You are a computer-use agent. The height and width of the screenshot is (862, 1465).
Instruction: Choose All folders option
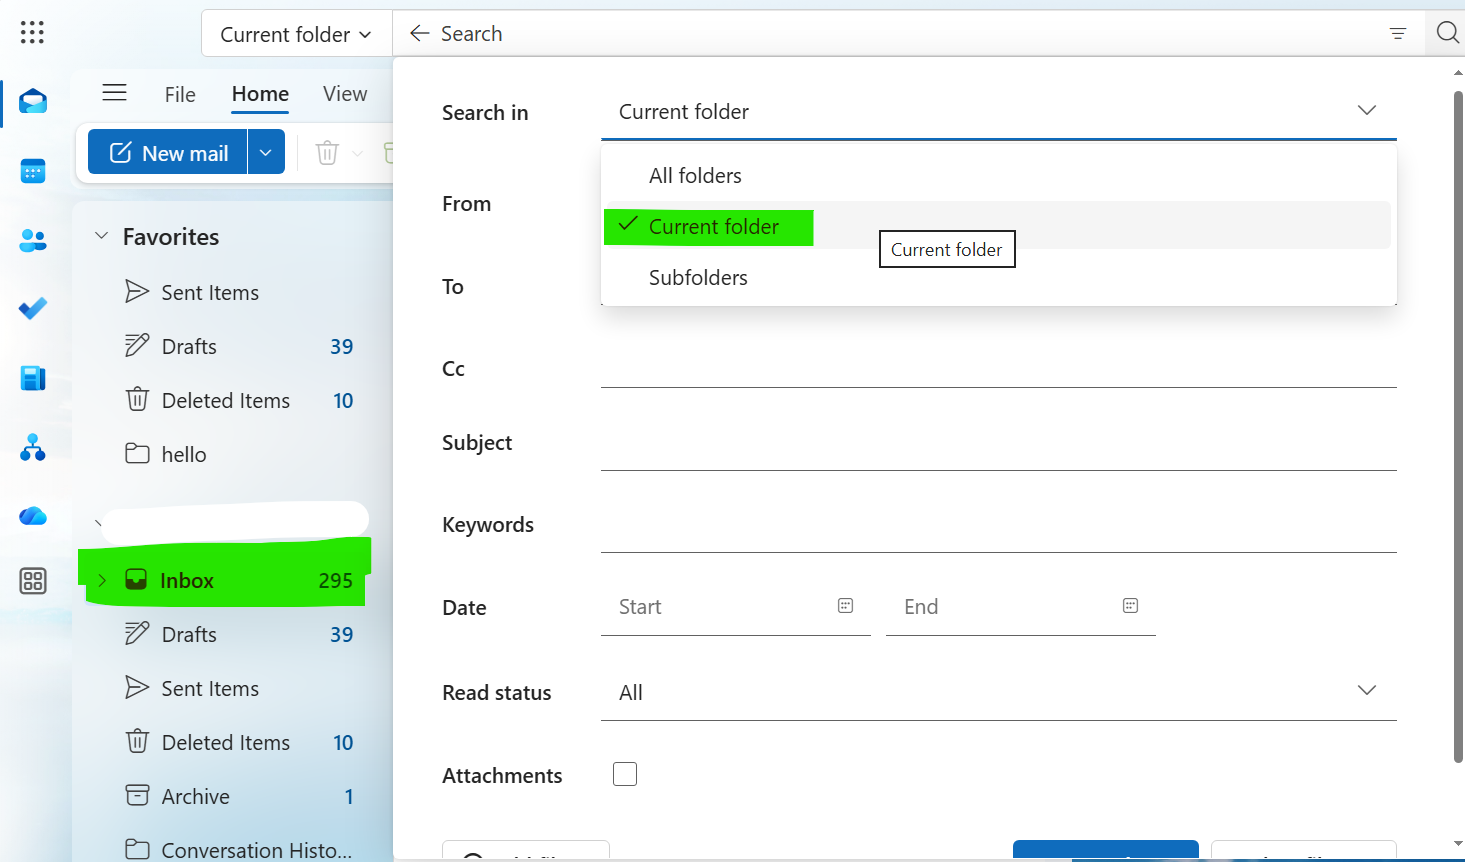coord(998,176)
